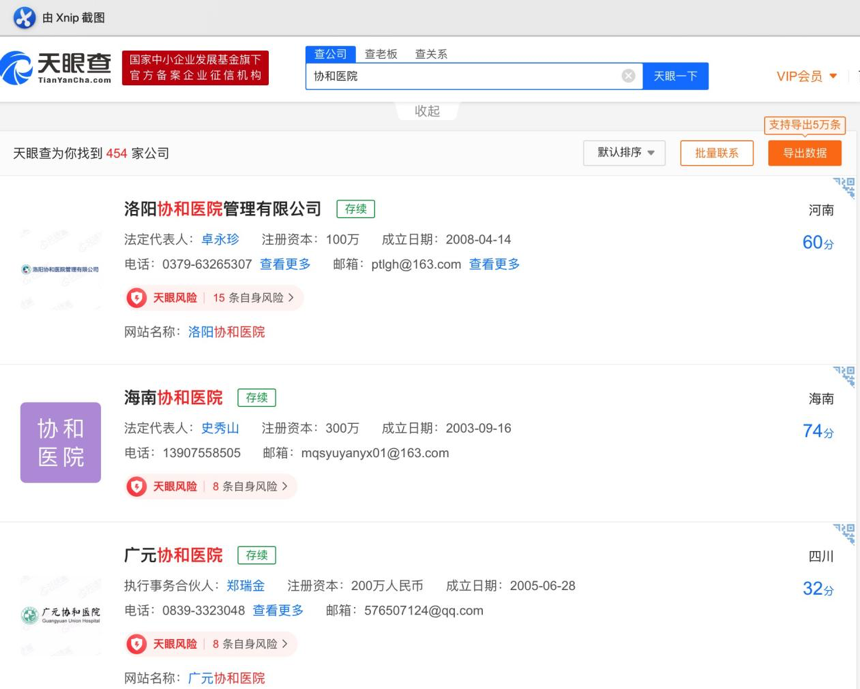Click the 天眼一下 search button

click(675, 76)
